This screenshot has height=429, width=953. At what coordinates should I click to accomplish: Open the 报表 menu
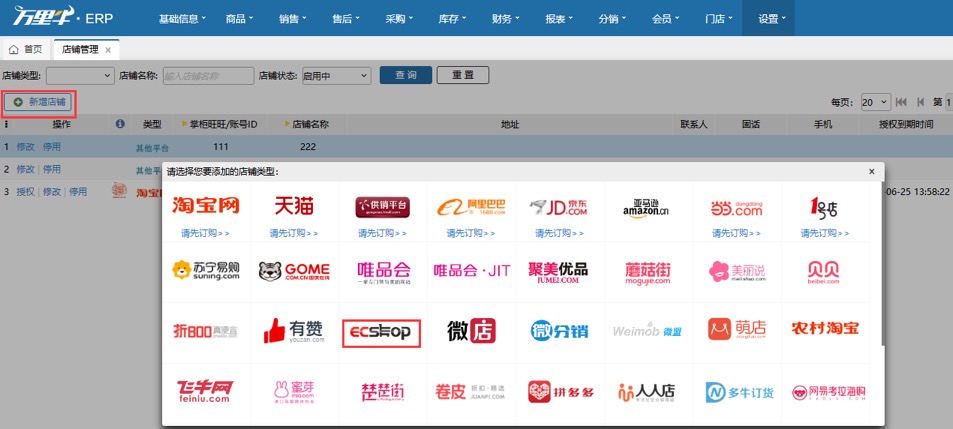[559, 18]
